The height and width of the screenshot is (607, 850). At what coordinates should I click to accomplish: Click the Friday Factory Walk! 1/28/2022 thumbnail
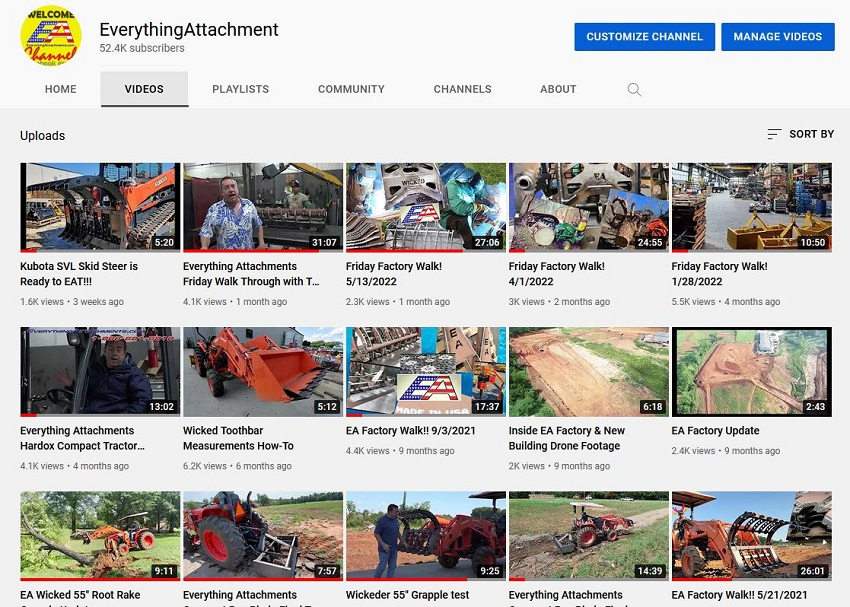tap(751, 207)
